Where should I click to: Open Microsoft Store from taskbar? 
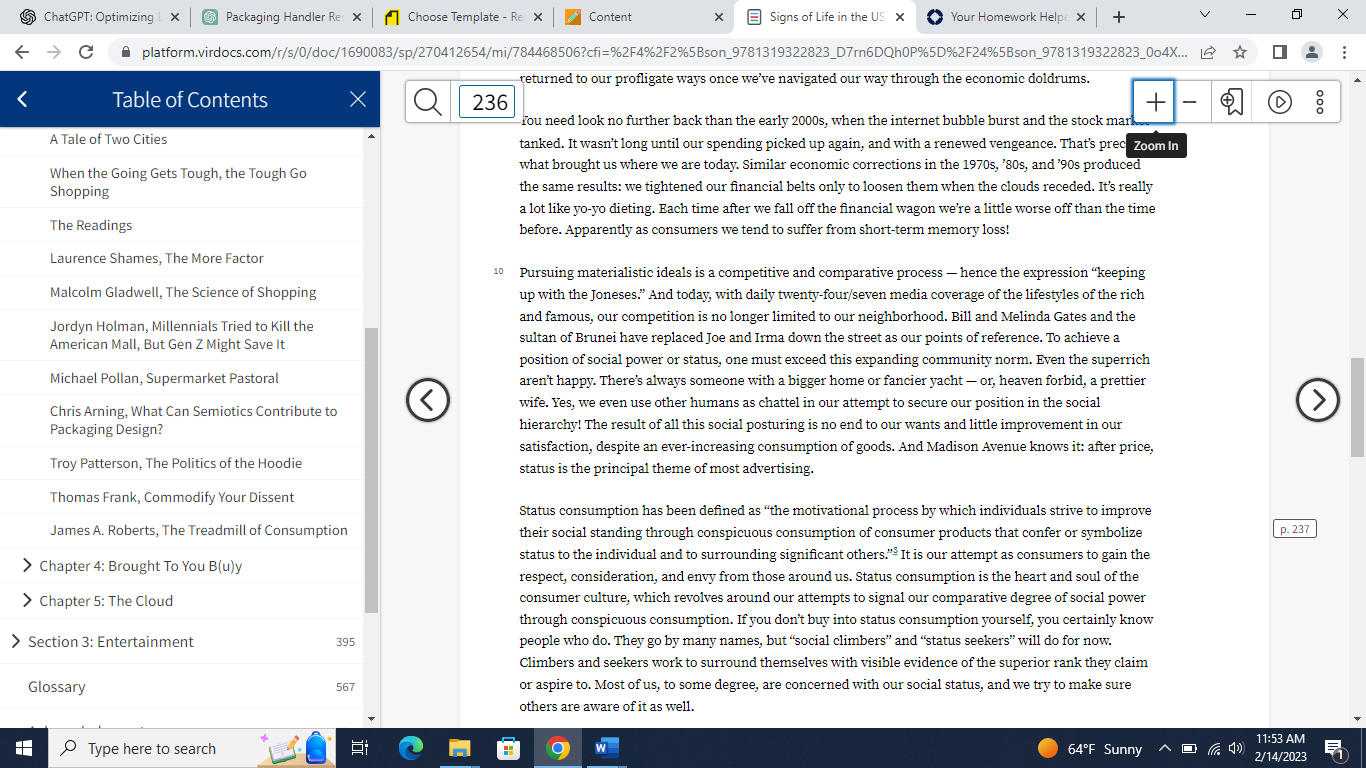point(509,748)
